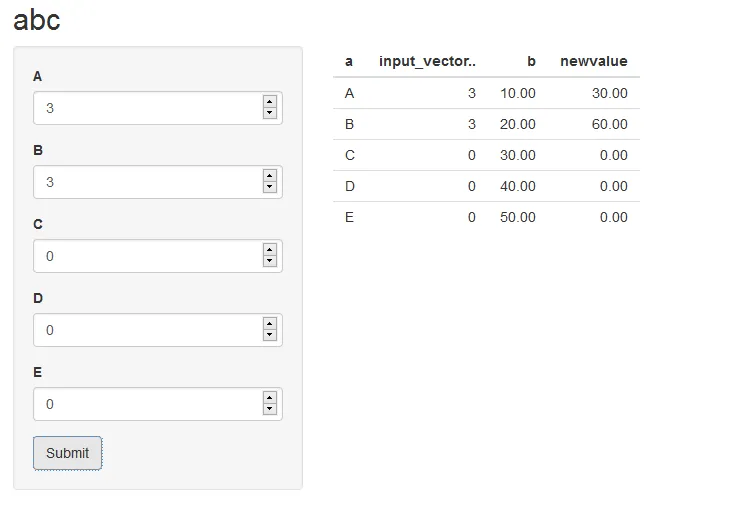
Task: Increment the B numeric input
Action: click(269, 176)
